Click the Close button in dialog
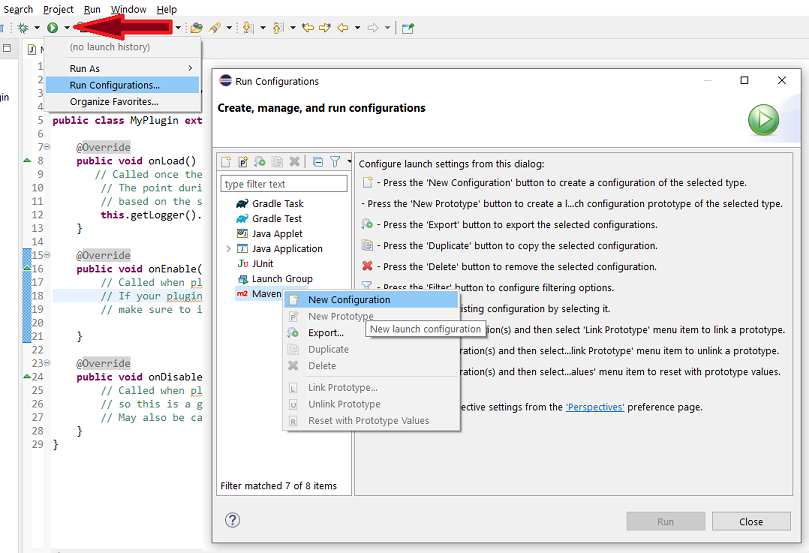The width and height of the screenshot is (809, 553). [x=751, y=521]
